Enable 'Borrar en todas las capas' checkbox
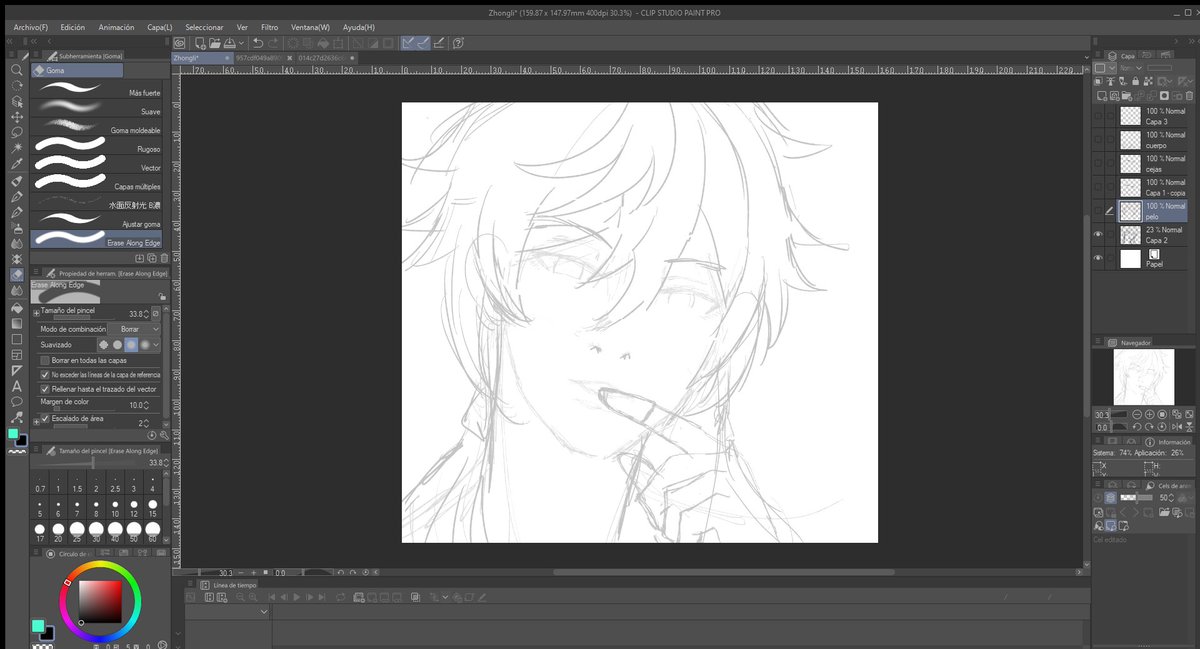The width and height of the screenshot is (1200, 649). tap(45, 360)
